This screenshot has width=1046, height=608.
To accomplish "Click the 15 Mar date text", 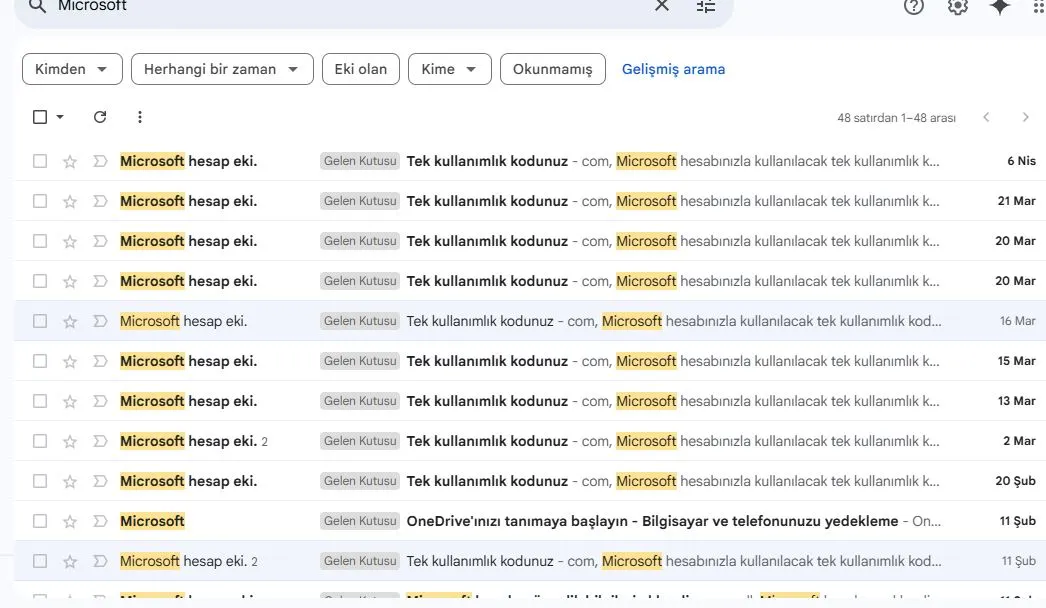I will pyautogui.click(x=1017, y=361).
